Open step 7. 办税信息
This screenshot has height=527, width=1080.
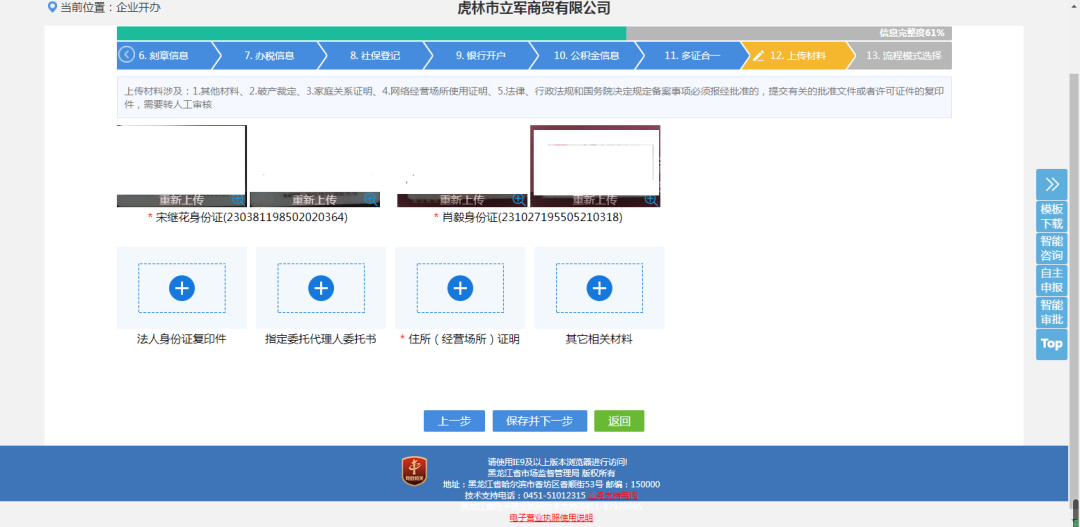[269, 56]
